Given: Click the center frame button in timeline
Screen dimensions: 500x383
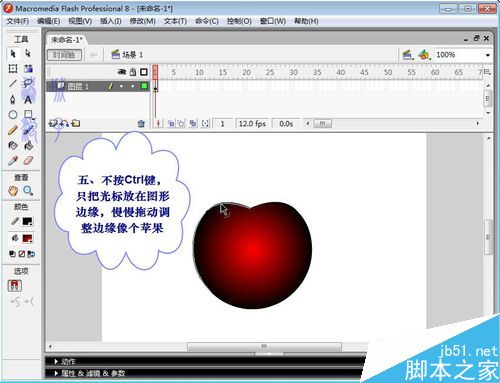Looking at the screenshot, I should [x=158, y=124].
